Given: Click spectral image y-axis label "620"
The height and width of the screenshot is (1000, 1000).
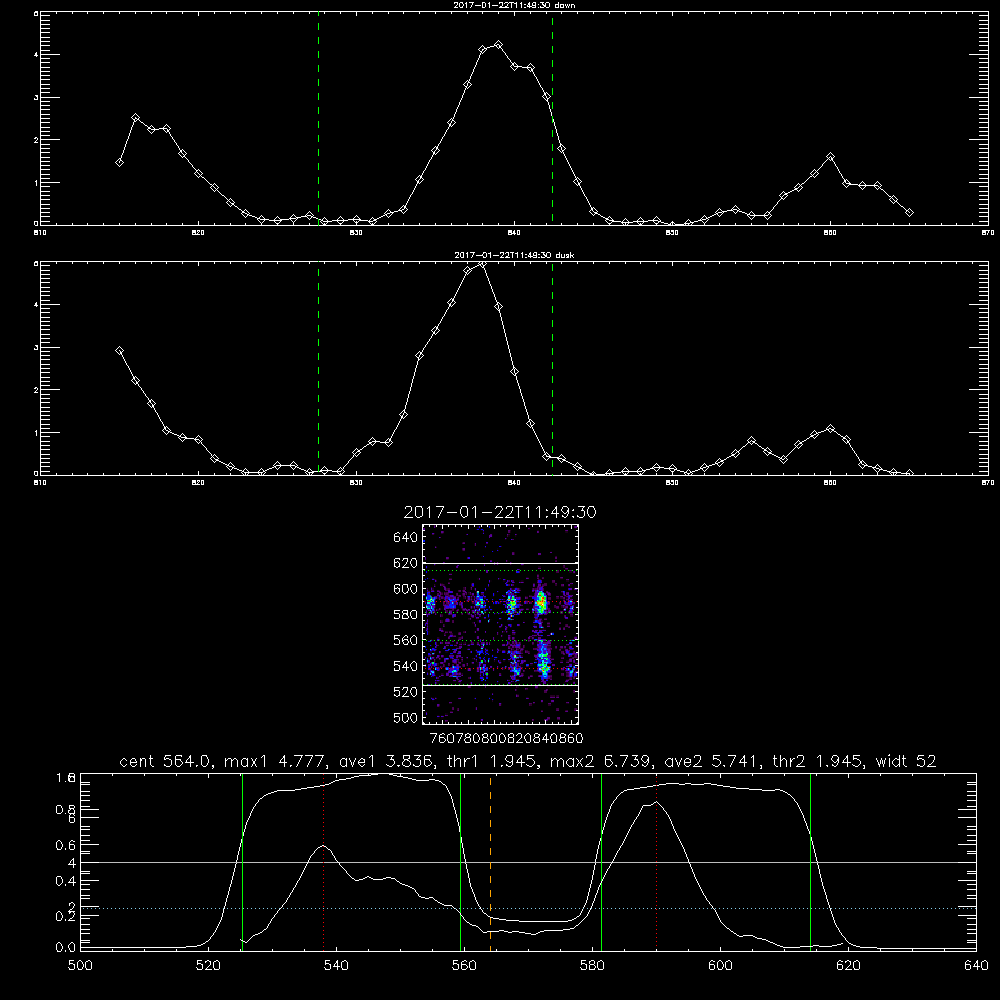Looking at the screenshot, I should point(405,563).
